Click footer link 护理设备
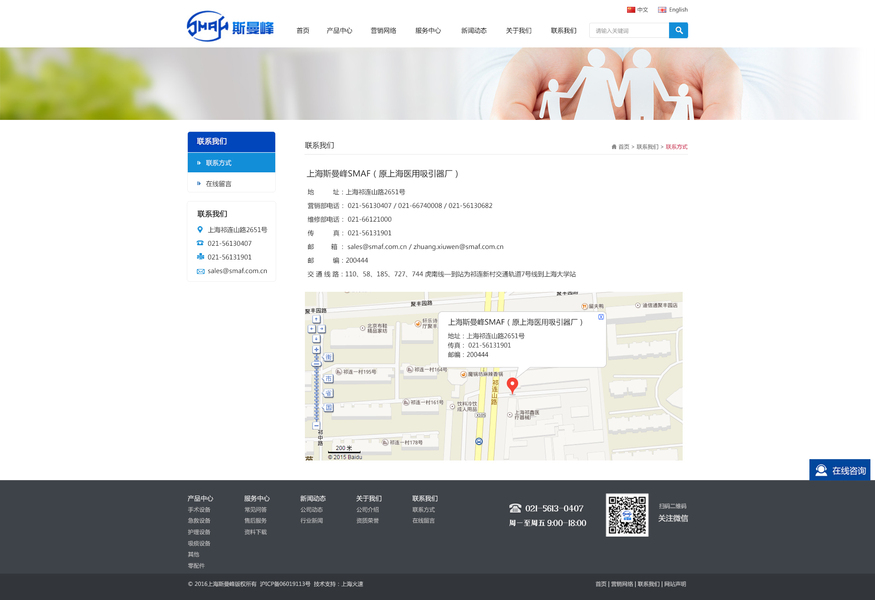875x600 pixels. 199,532
